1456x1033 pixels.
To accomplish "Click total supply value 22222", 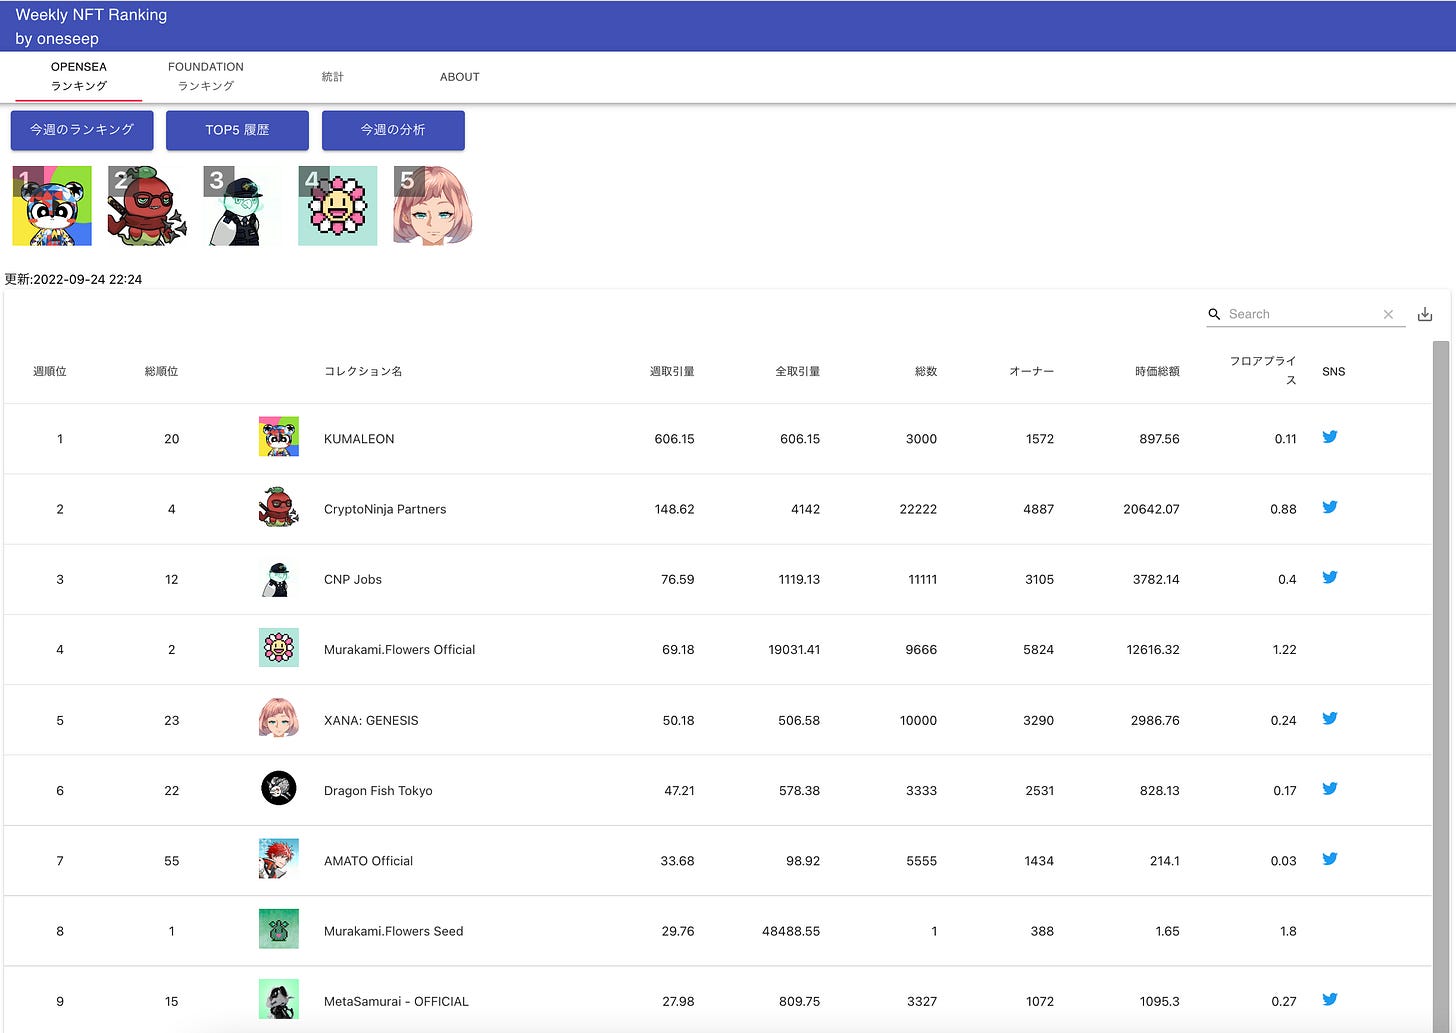I will (918, 509).
